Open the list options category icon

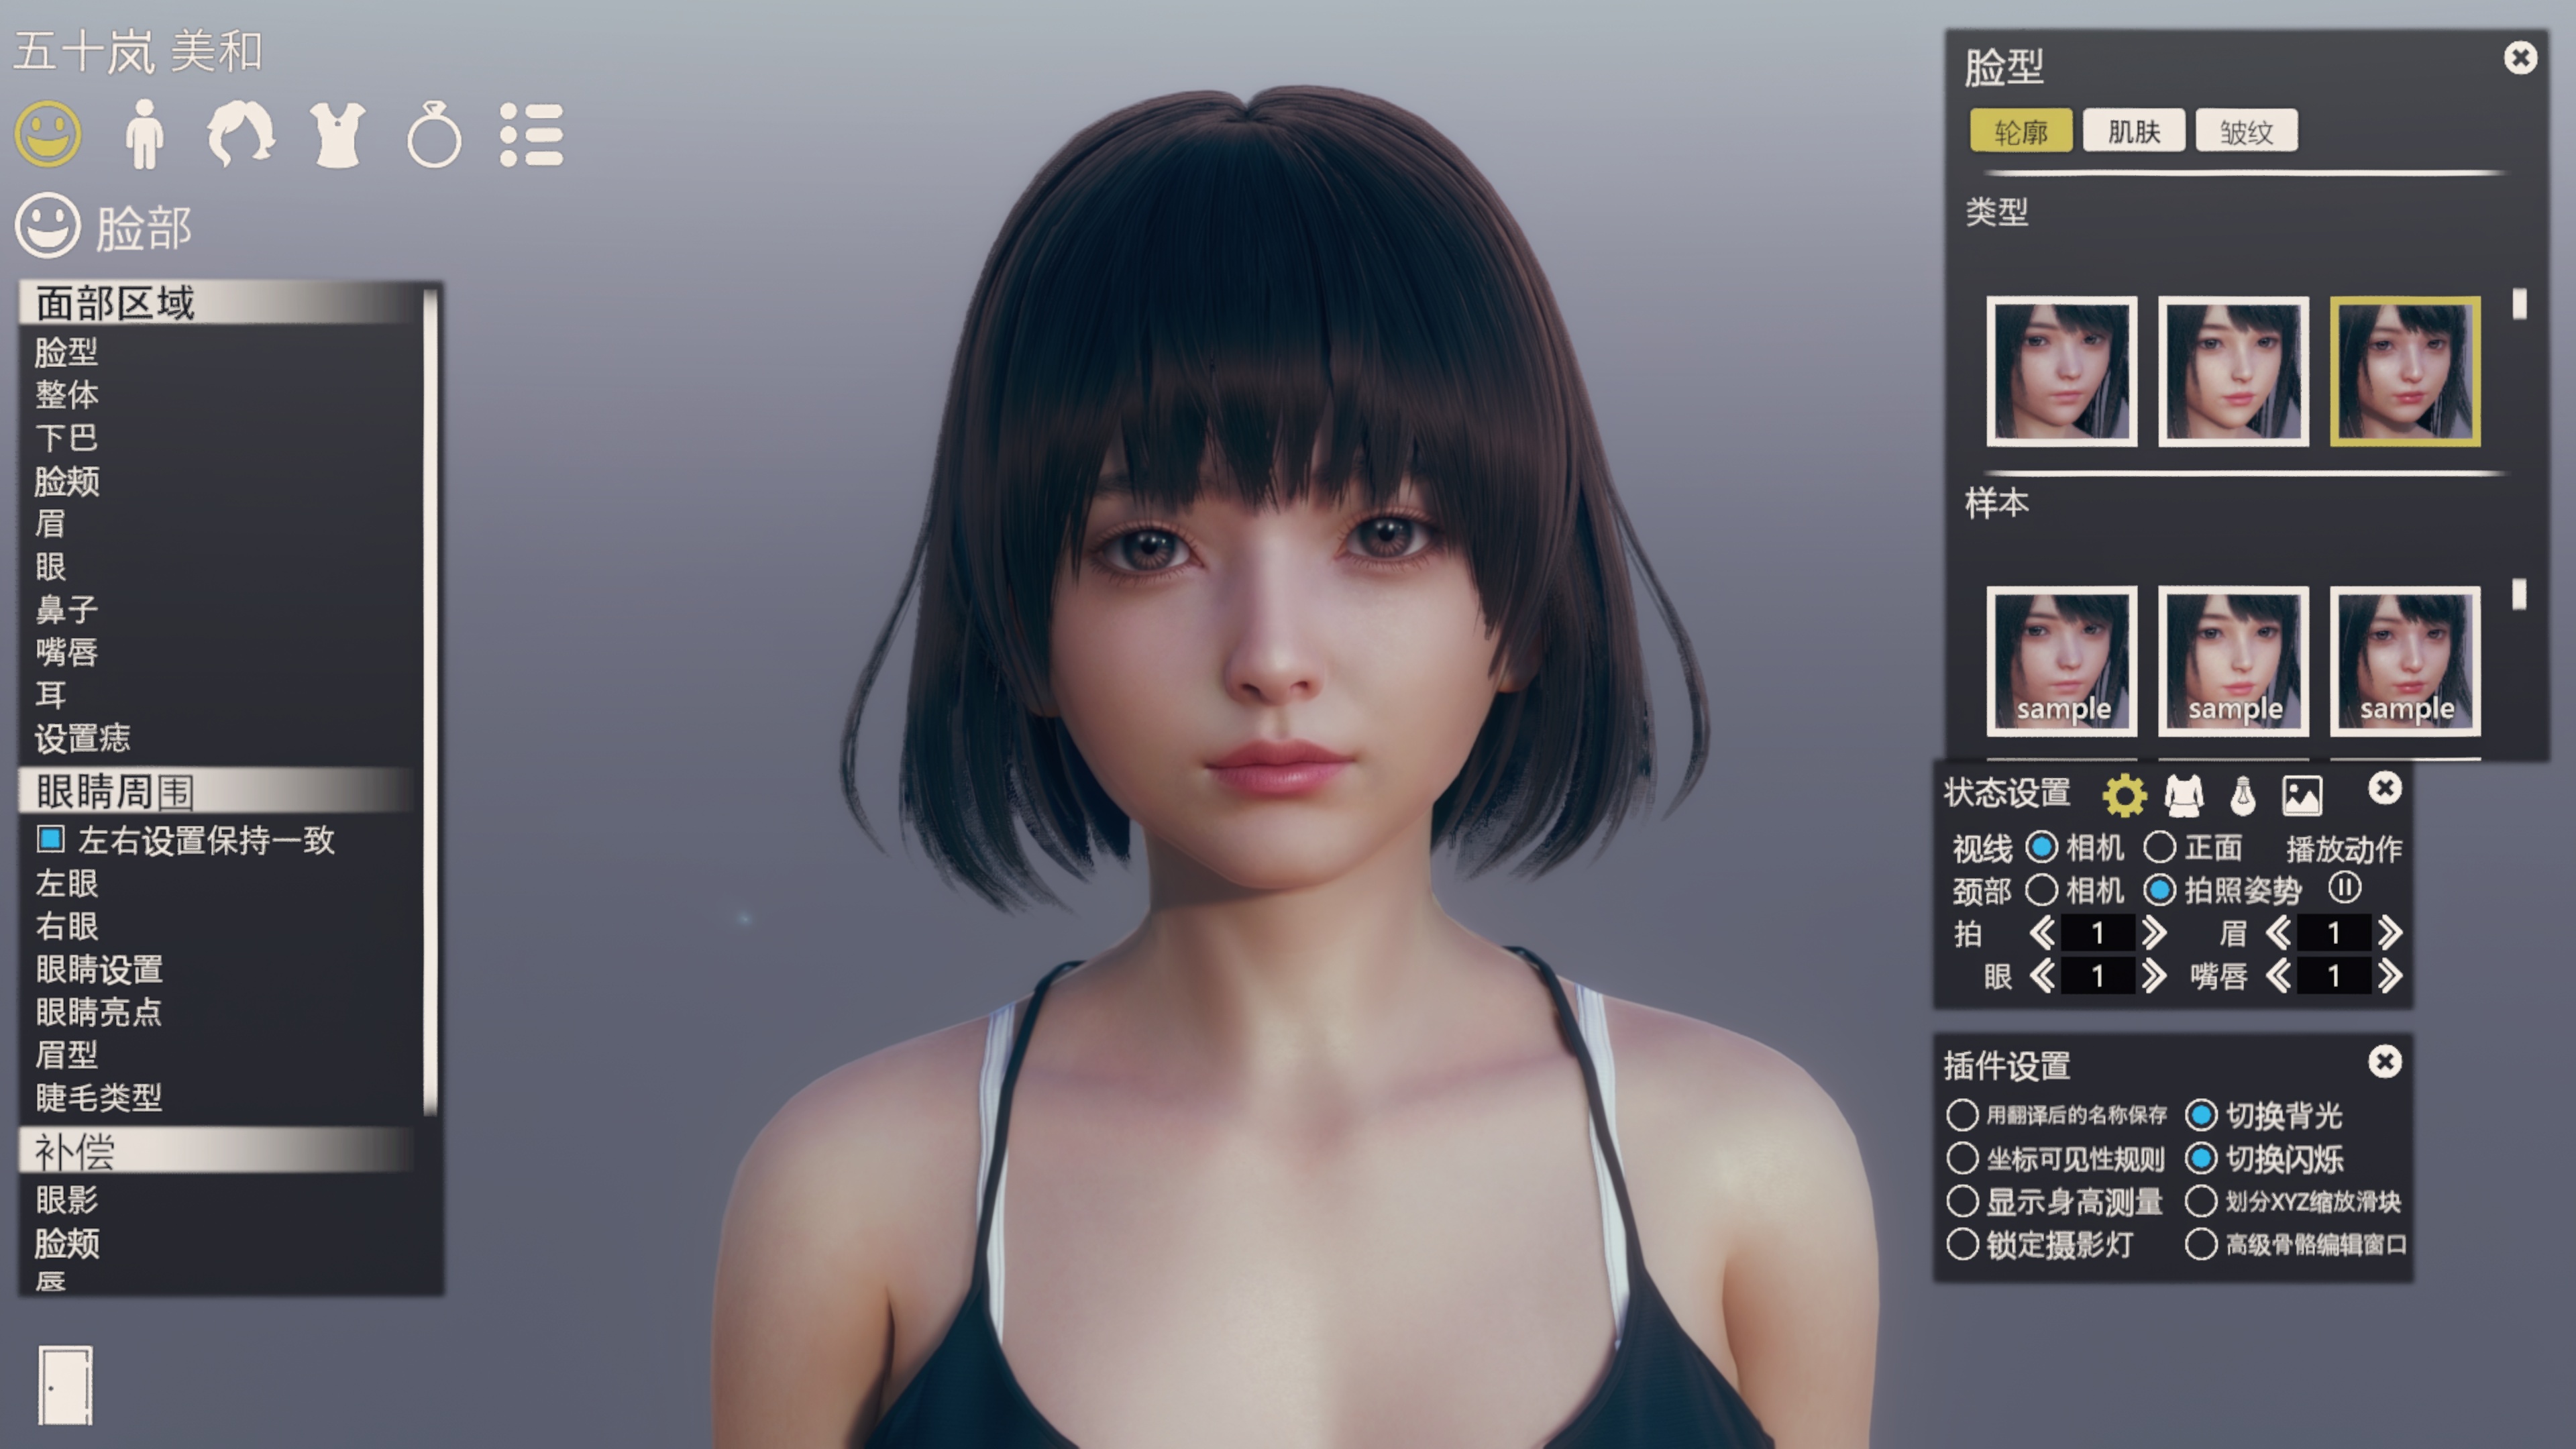pos(531,134)
